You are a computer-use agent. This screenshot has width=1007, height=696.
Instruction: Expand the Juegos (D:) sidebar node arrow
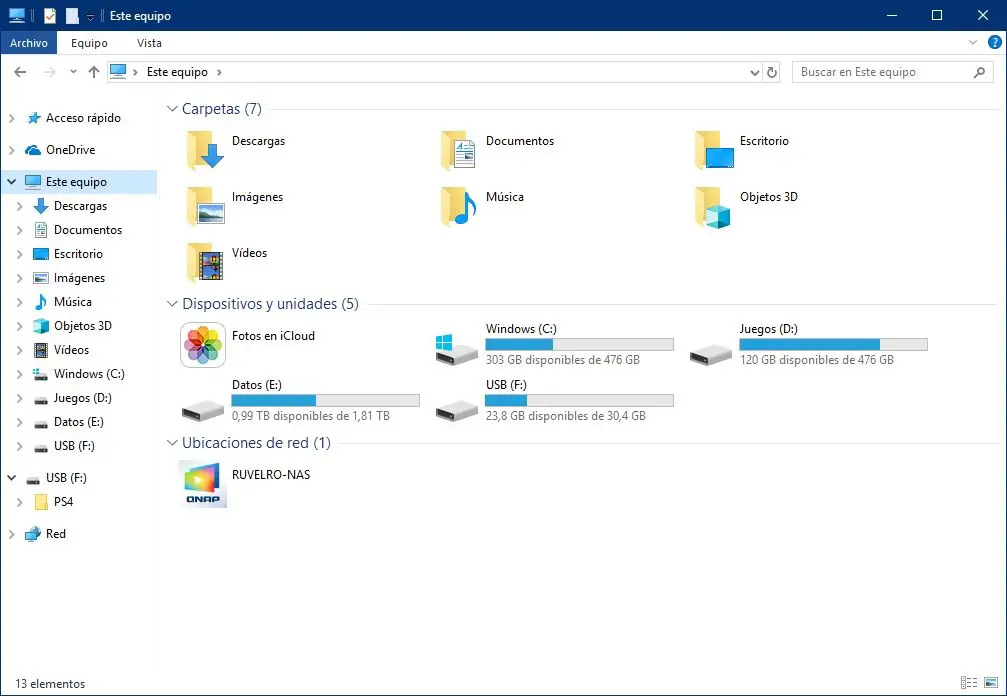19,398
